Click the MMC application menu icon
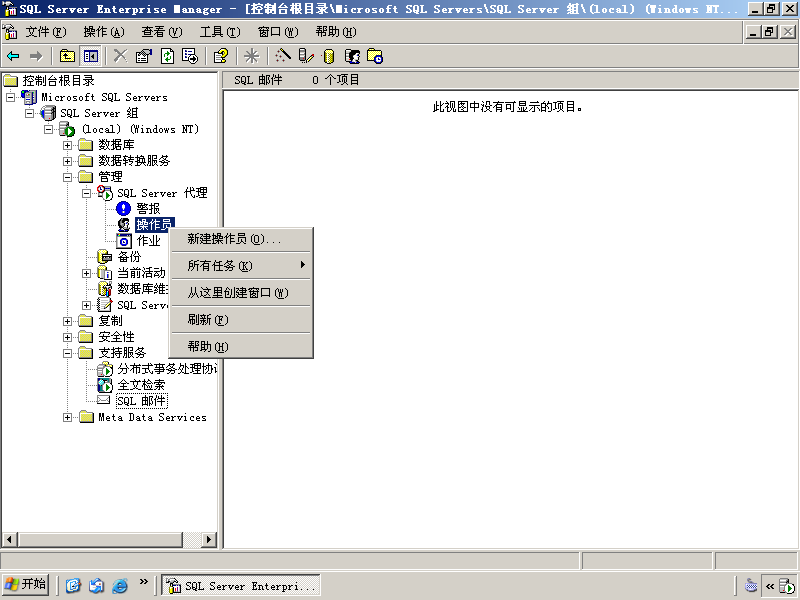 (10, 32)
